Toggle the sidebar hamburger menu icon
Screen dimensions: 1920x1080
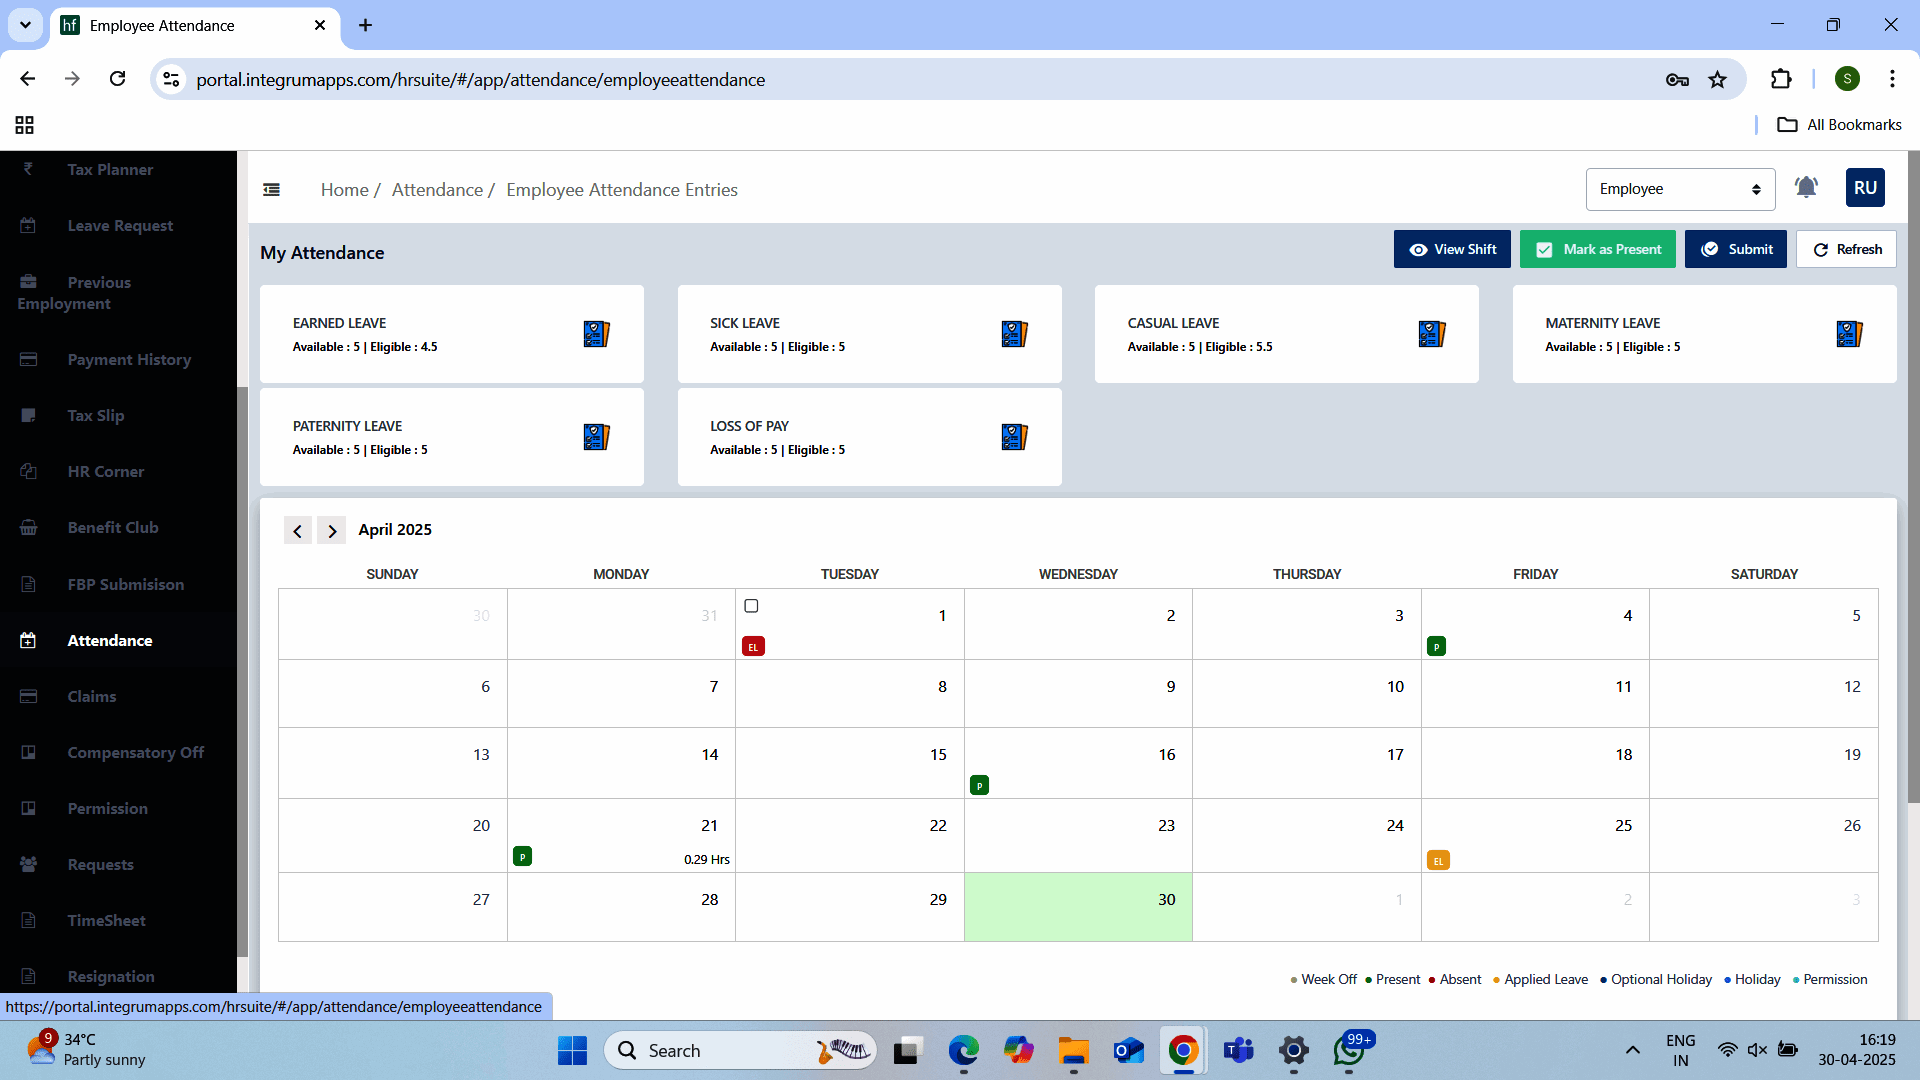271,190
